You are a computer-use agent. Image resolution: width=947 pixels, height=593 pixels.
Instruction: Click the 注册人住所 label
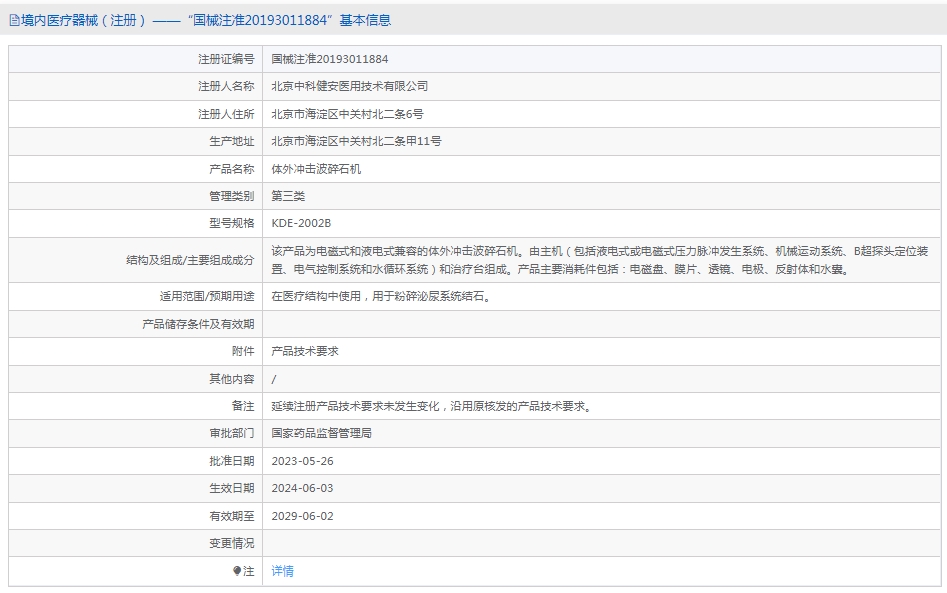(226, 114)
